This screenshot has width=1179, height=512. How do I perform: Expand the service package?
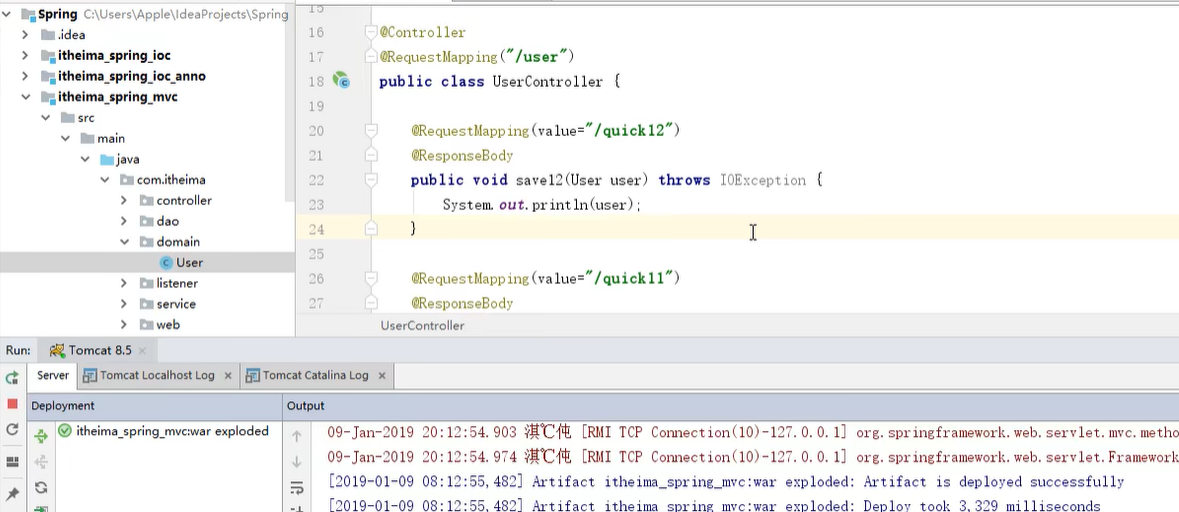pyautogui.click(x=123, y=304)
